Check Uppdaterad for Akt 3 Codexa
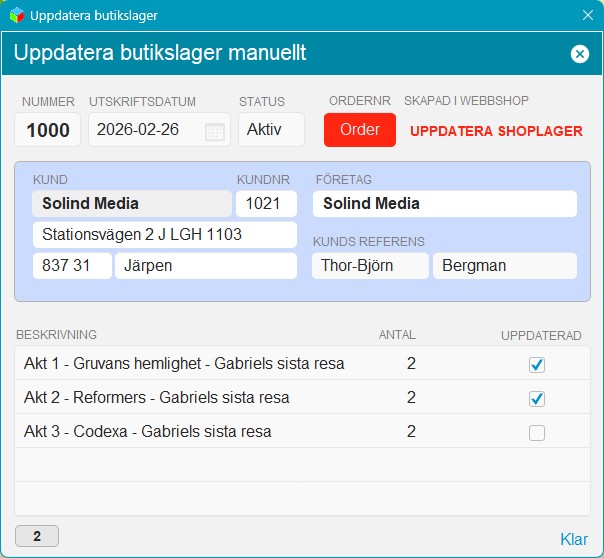 pyautogui.click(x=537, y=432)
